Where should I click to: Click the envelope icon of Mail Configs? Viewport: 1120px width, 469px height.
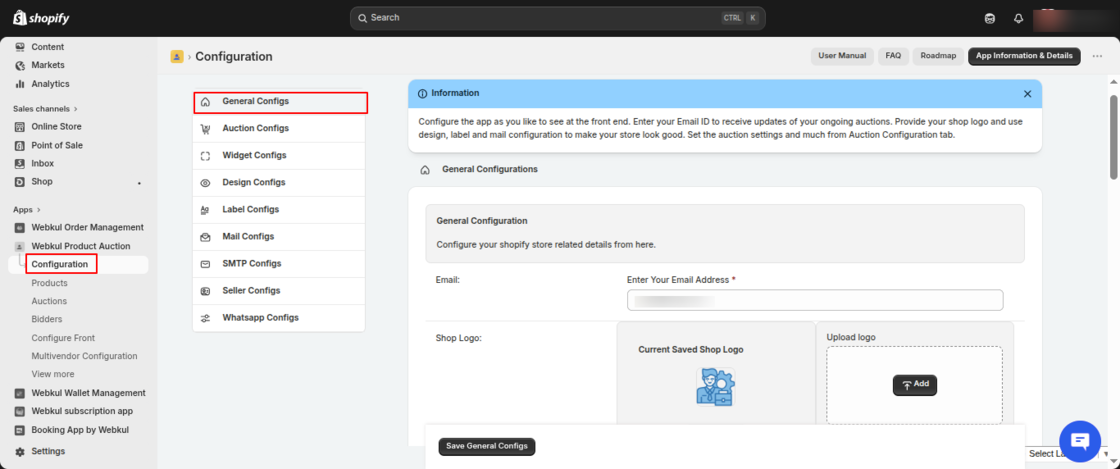point(206,237)
